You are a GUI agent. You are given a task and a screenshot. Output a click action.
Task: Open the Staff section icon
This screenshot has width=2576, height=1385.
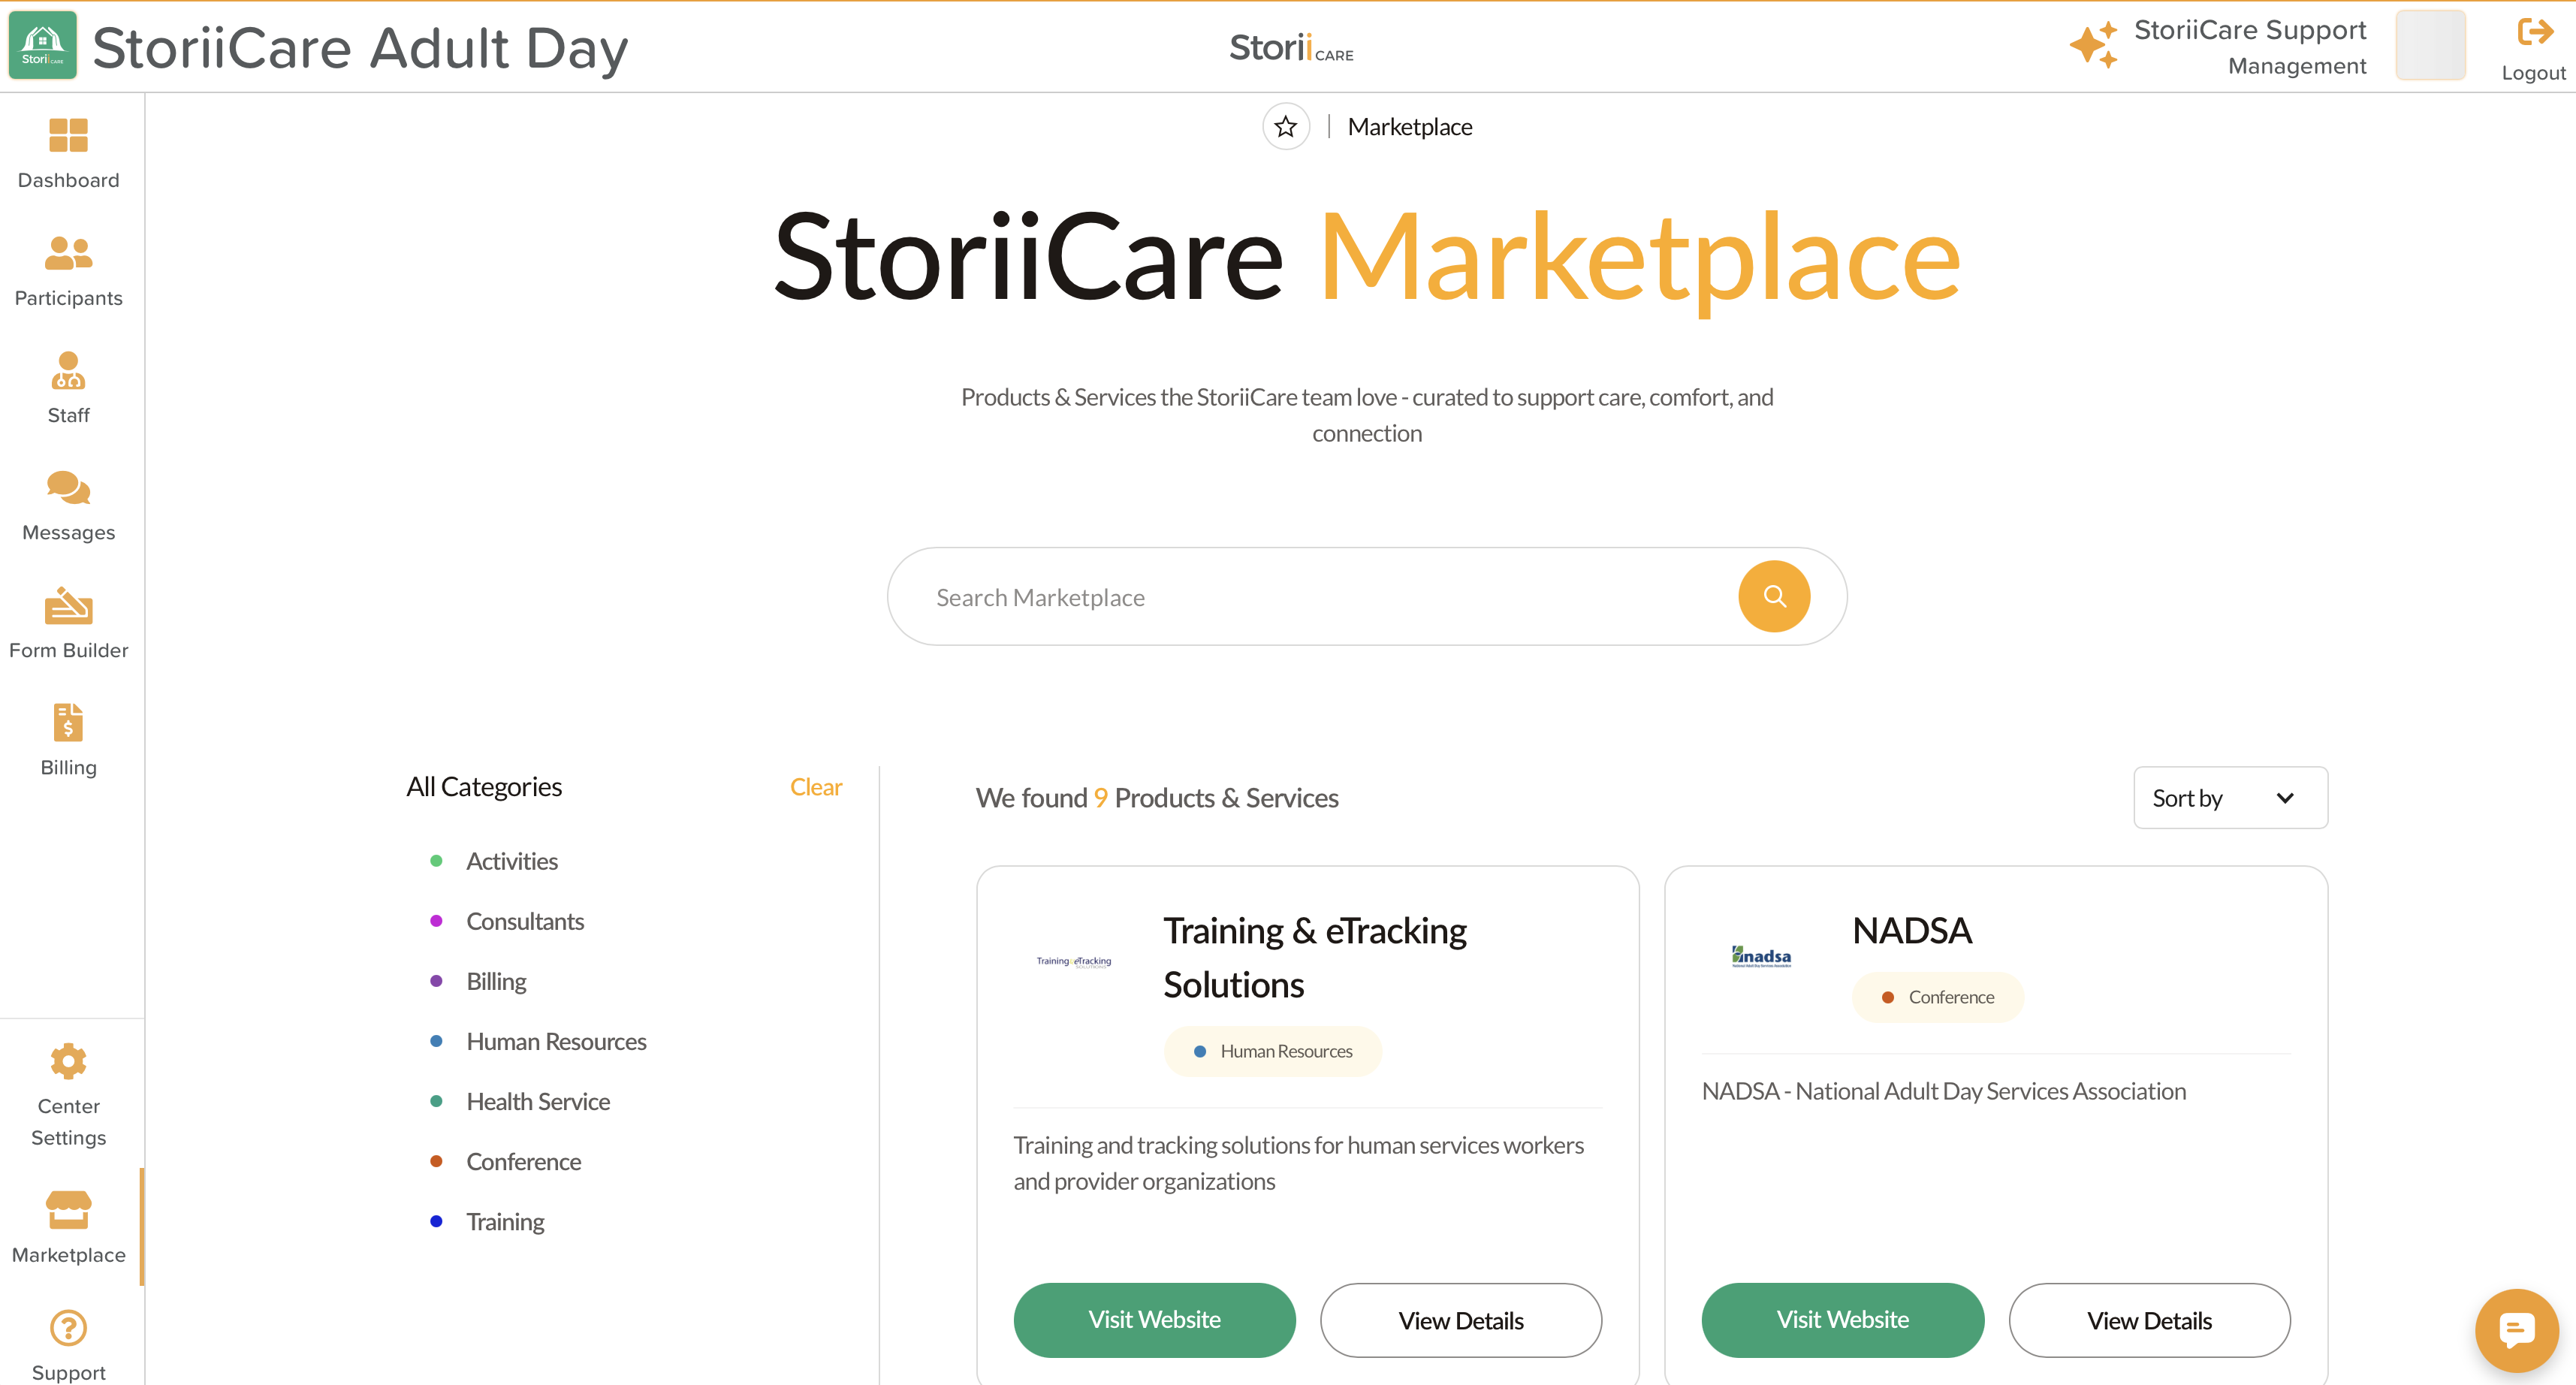(68, 371)
